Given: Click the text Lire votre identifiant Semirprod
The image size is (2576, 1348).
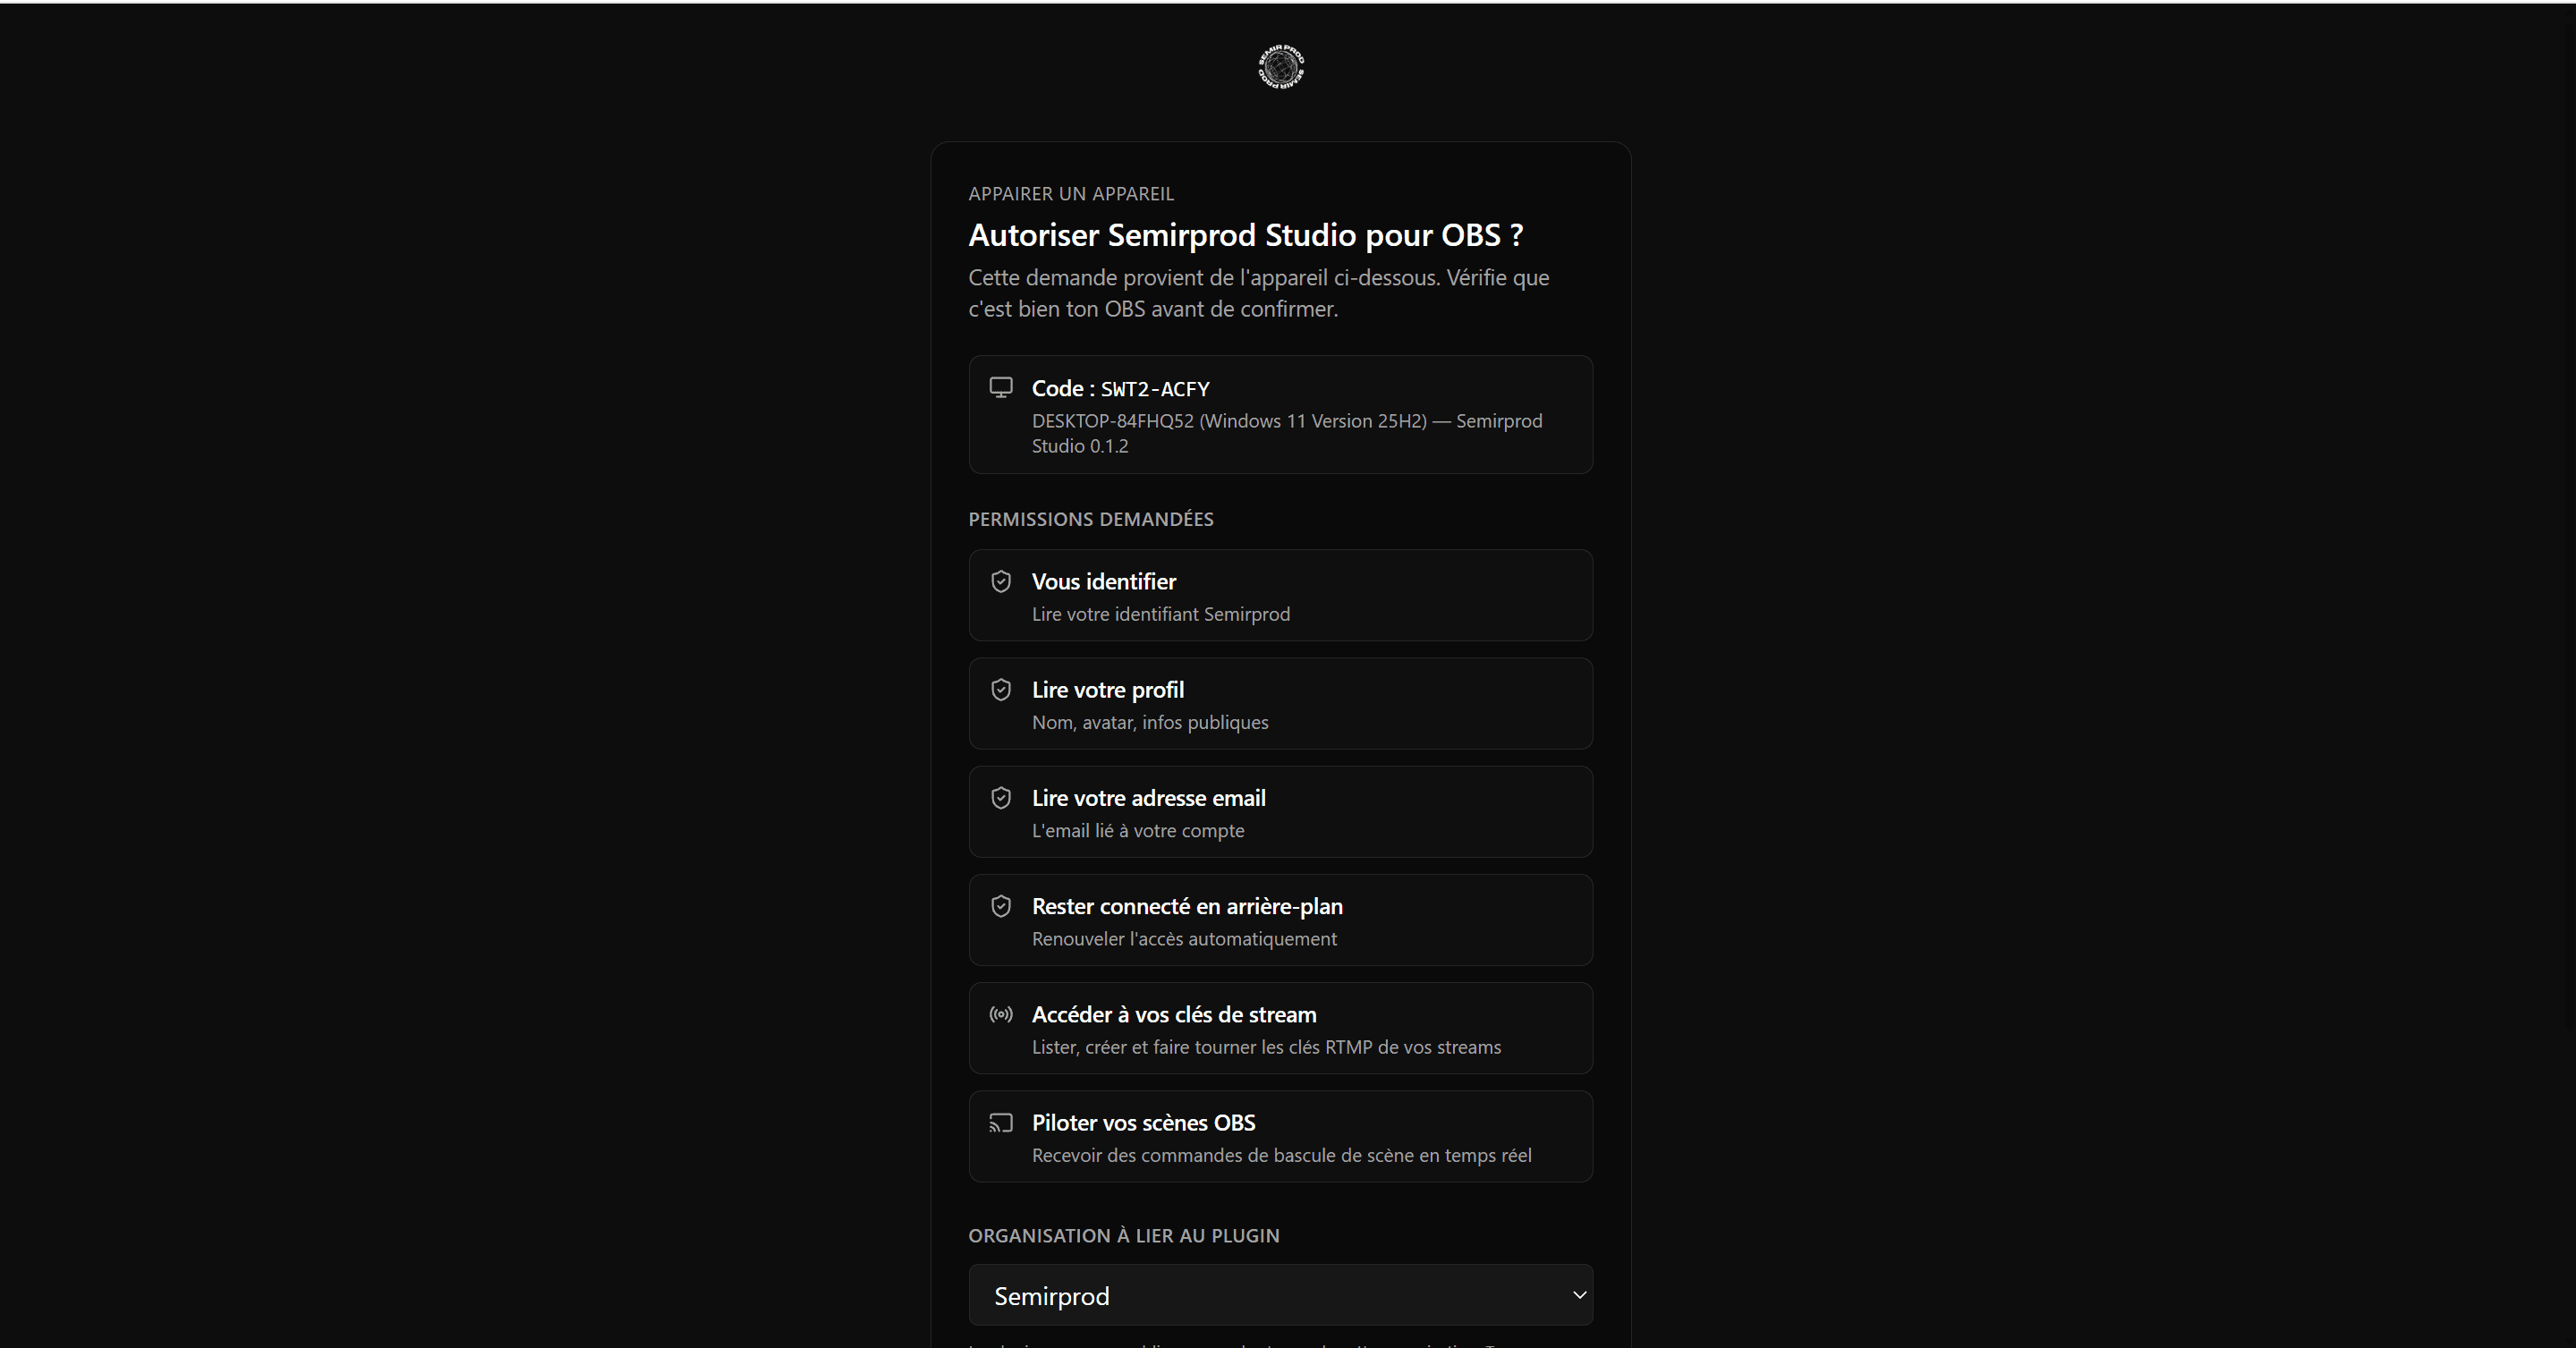Looking at the screenshot, I should [x=1161, y=614].
